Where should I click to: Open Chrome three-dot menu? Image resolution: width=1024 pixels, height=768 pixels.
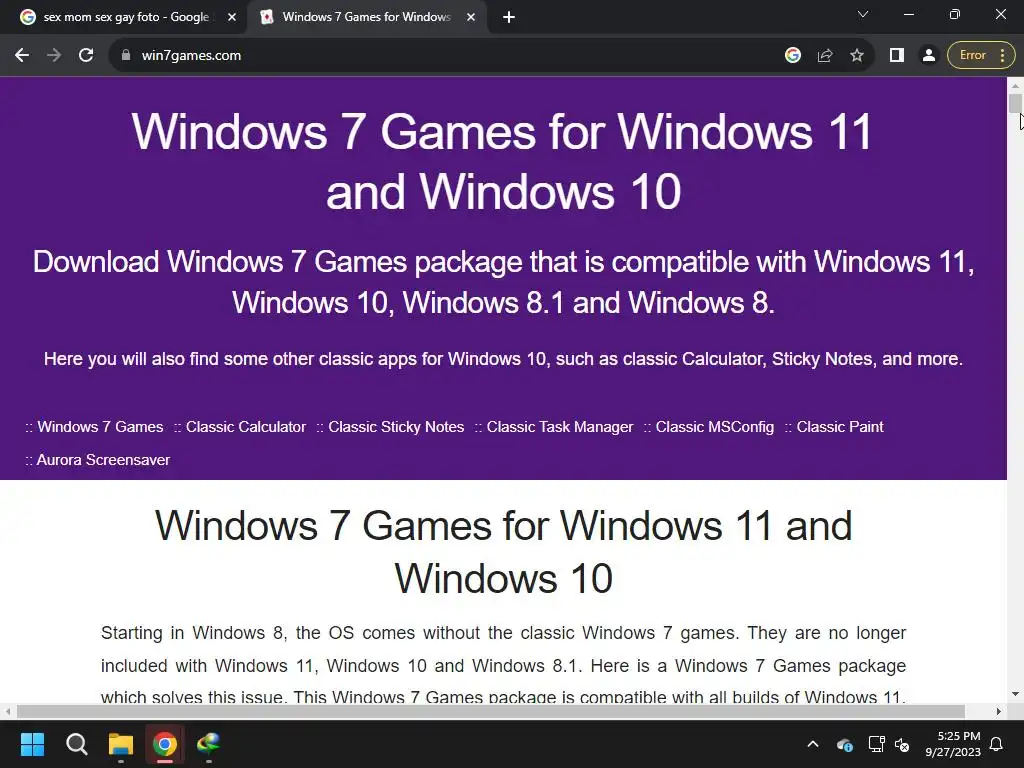tap(1003, 56)
